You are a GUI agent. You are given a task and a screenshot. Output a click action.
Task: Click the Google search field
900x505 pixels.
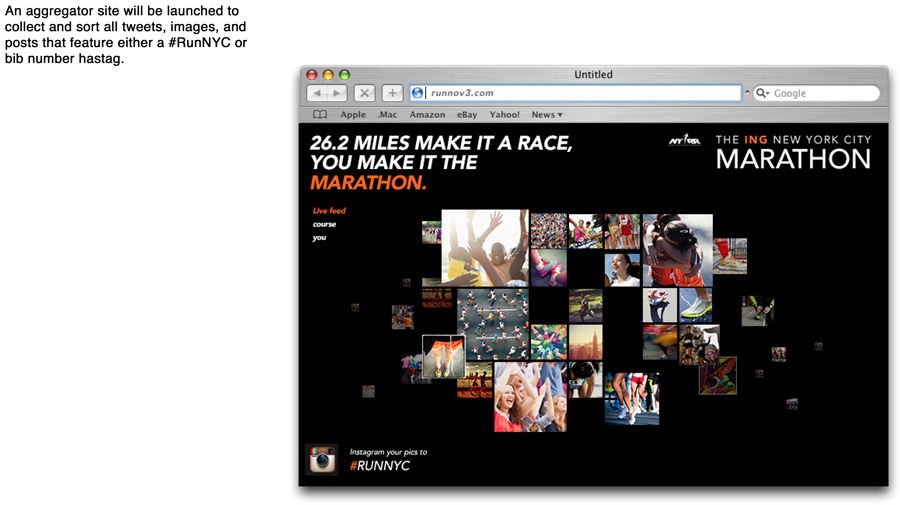(x=816, y=93)
